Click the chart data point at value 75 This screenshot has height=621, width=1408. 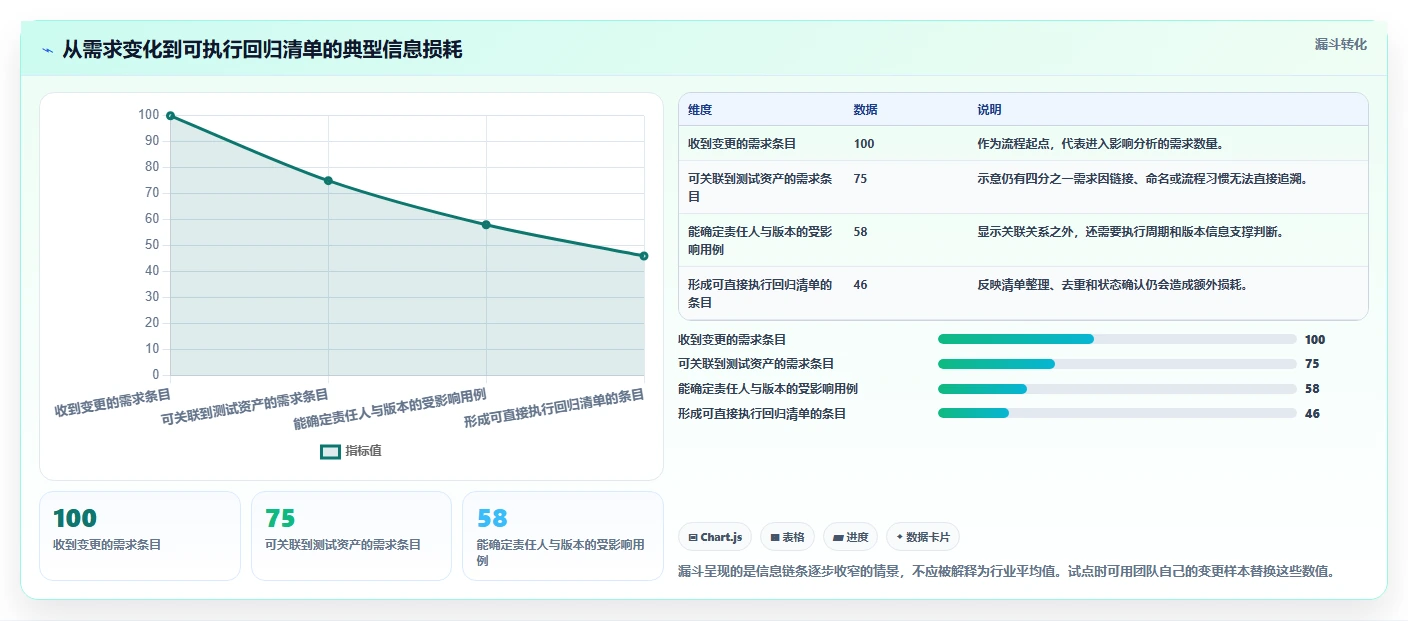tap(328, 181)
